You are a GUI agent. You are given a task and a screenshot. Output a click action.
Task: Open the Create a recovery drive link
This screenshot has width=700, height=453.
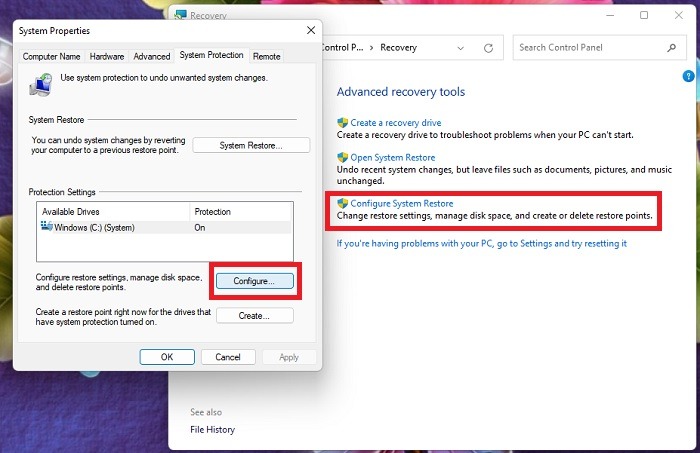click(396, 123)
